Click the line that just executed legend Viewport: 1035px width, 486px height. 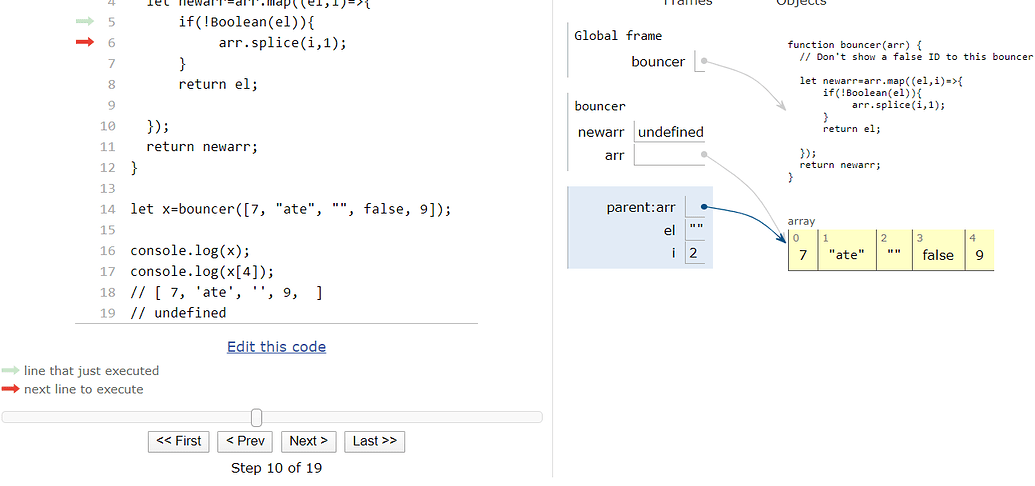[x=91, y=371]
